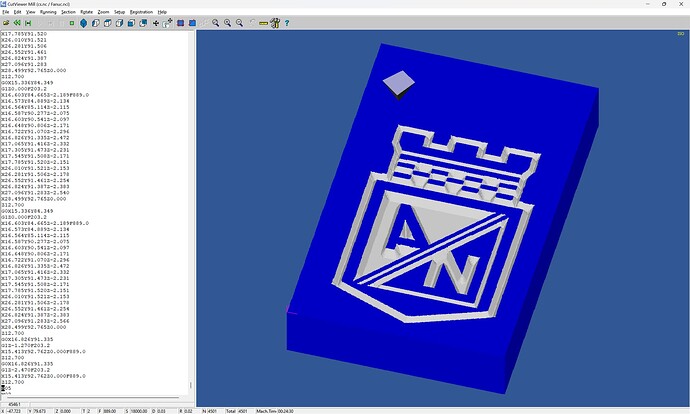690x414 pixels.
Task: Click the ISO view label in the viewport corner
Action: (x=680, y=34)
